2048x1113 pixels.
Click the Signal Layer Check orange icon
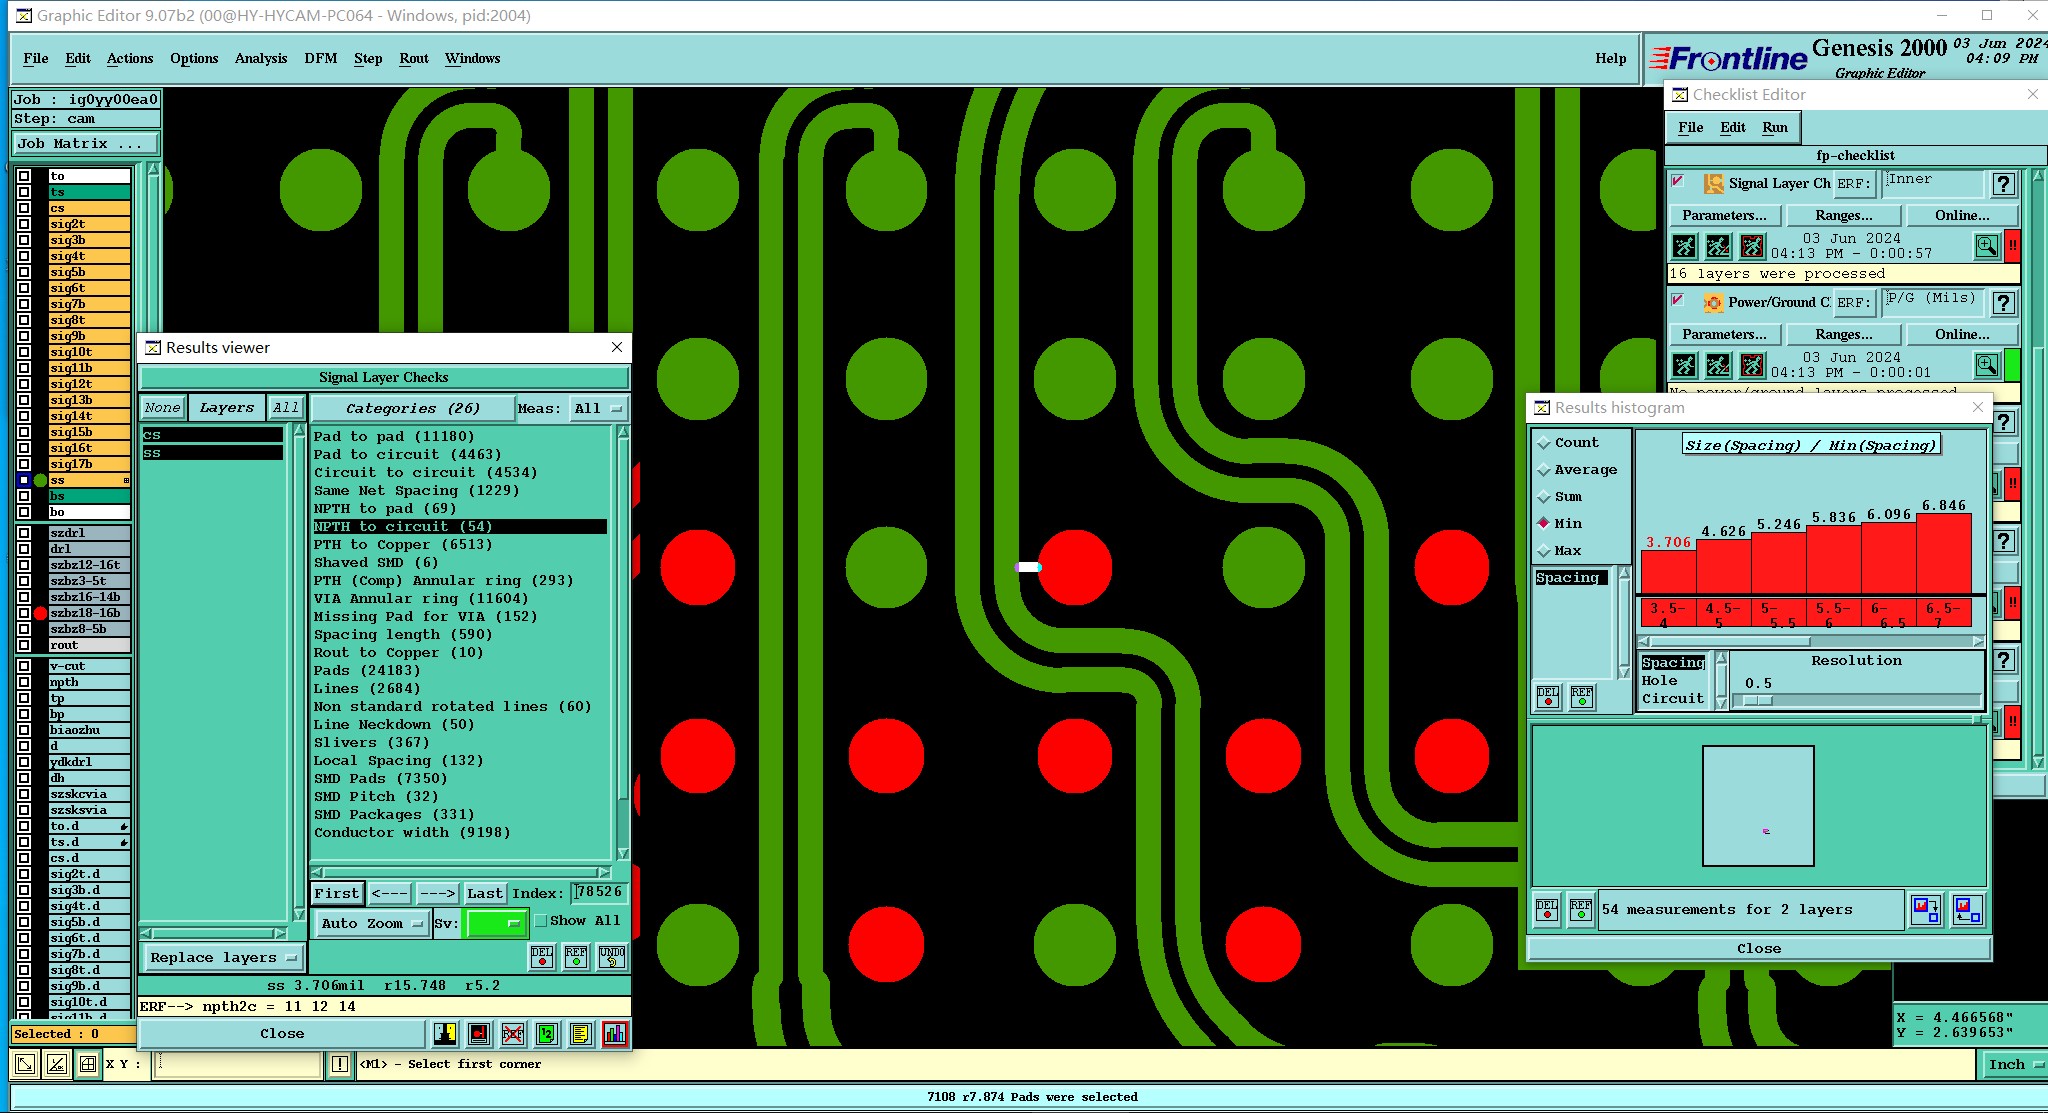[1713, 183]
